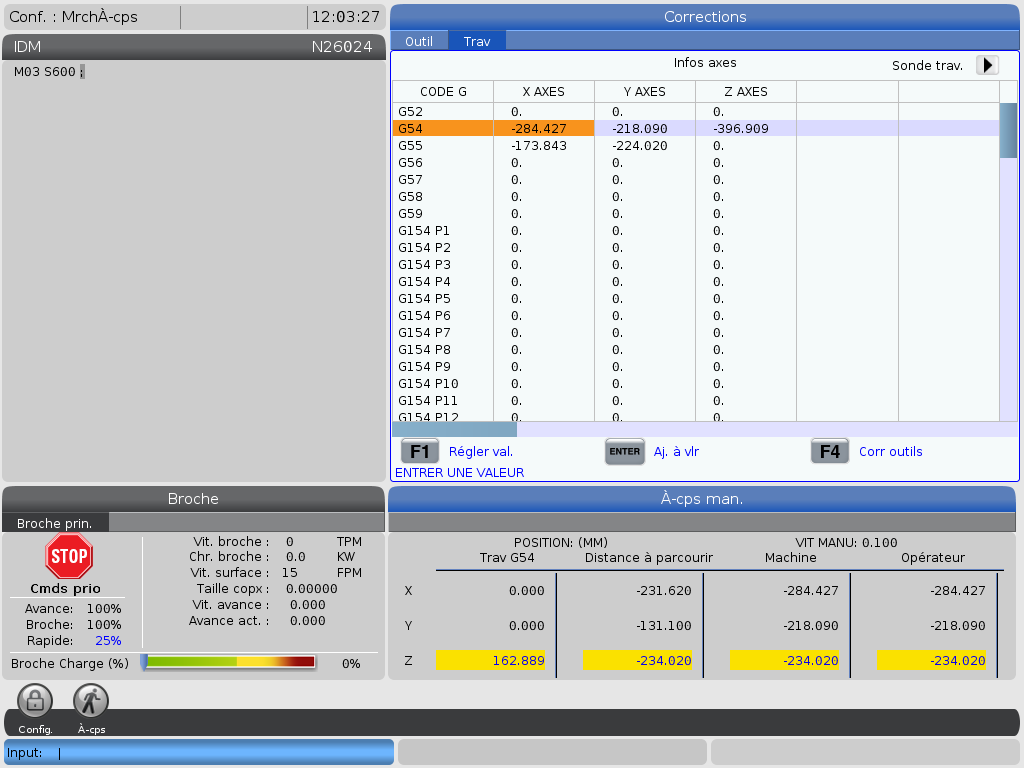Click the Z AXES column header

(x=746, y=91)
